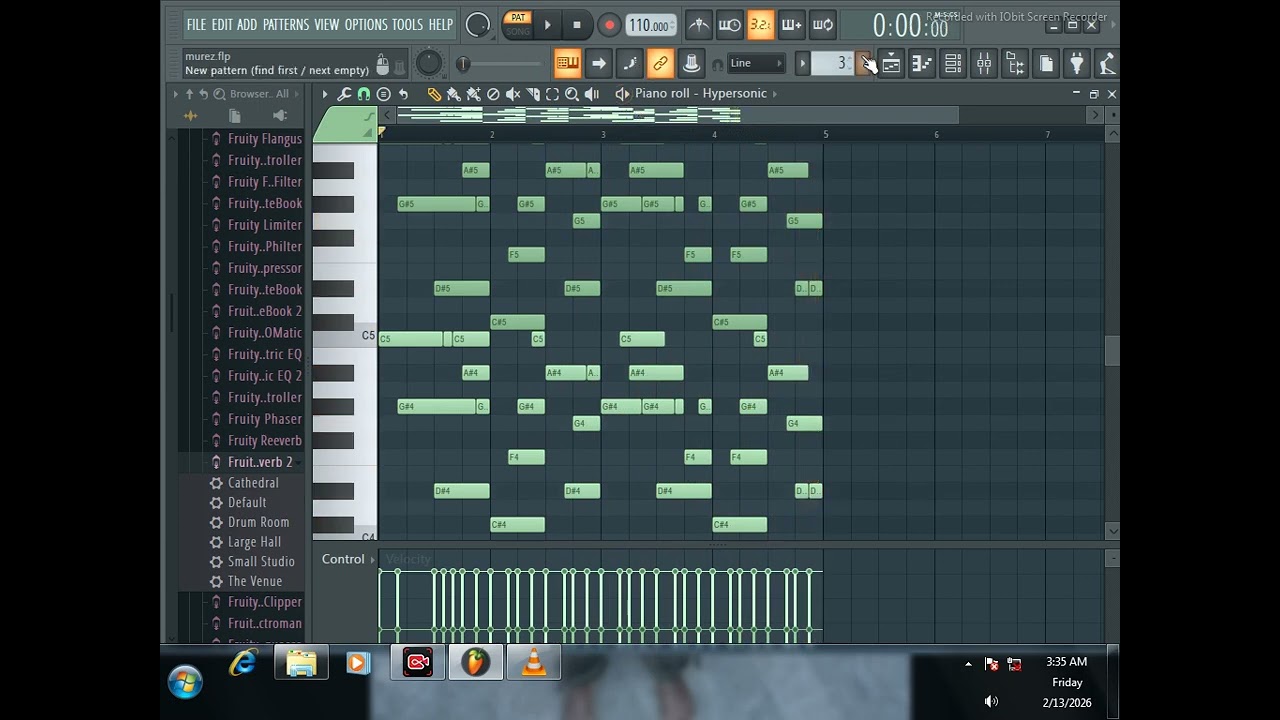This screenshot has height=720, width=1280.
Task: Toggle the countdown before recording (3.2.1)
Action: [761, 25]
